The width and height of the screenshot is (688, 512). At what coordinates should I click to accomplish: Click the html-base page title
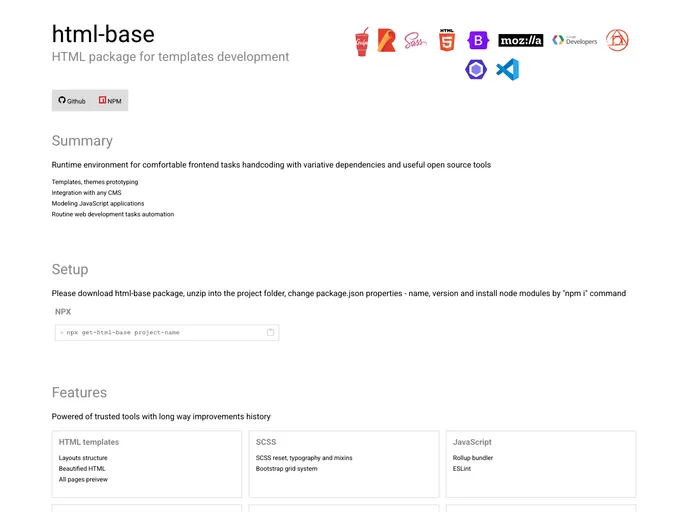[103, 33]
